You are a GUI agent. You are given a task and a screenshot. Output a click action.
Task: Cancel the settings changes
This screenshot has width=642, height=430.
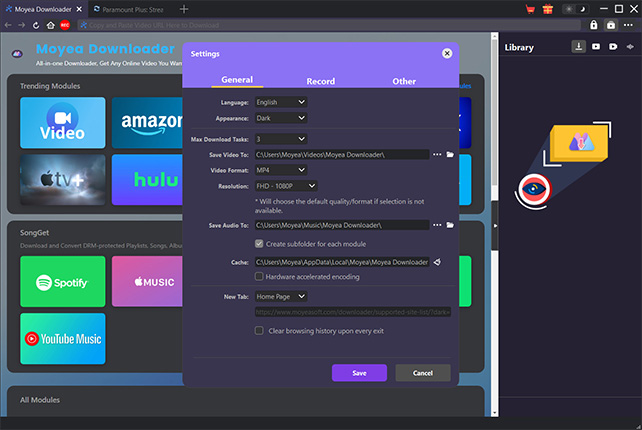click(x=423, y=373)
